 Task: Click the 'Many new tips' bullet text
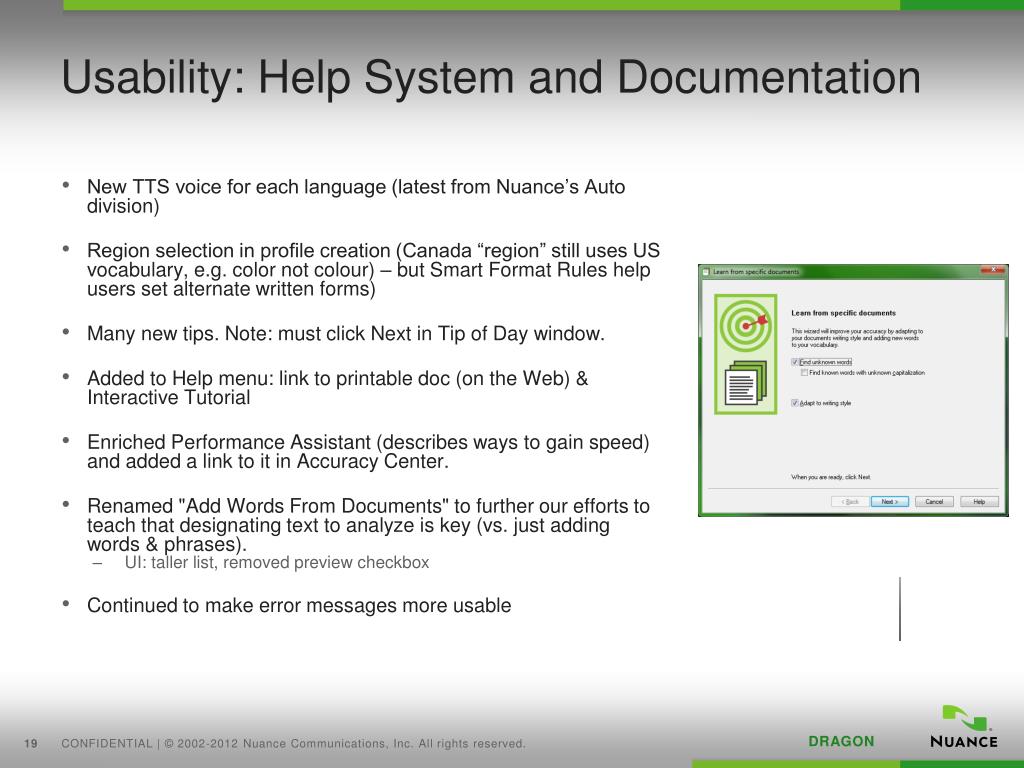[x=345, y=334]
